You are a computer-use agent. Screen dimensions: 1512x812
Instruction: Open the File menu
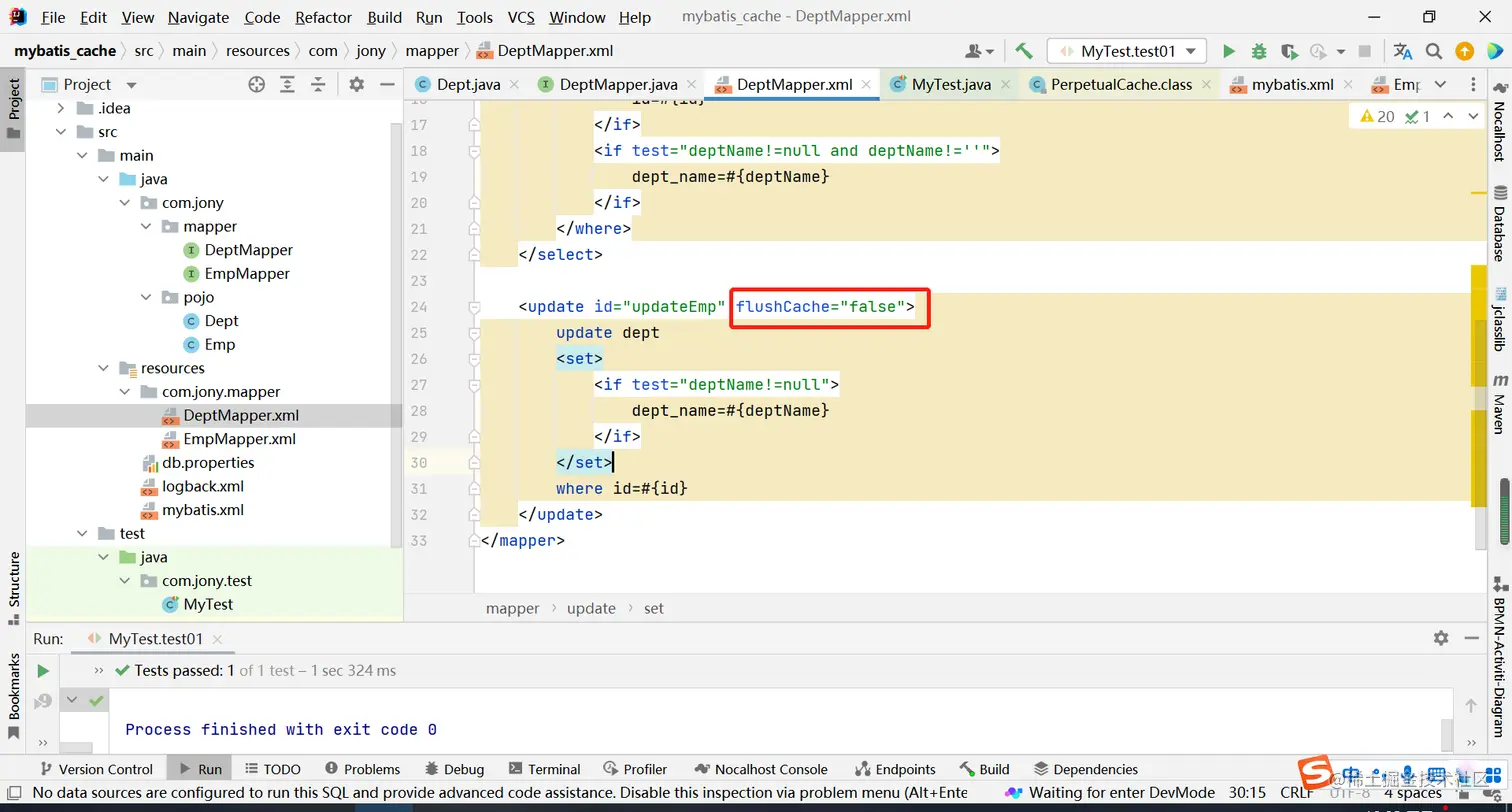(x=53, y=17)
